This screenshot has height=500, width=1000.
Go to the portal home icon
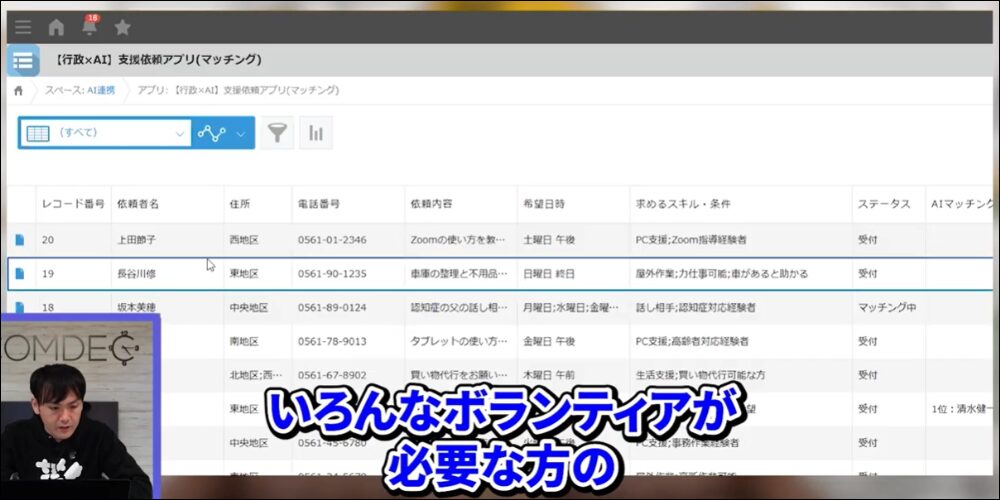coord(56,28)
